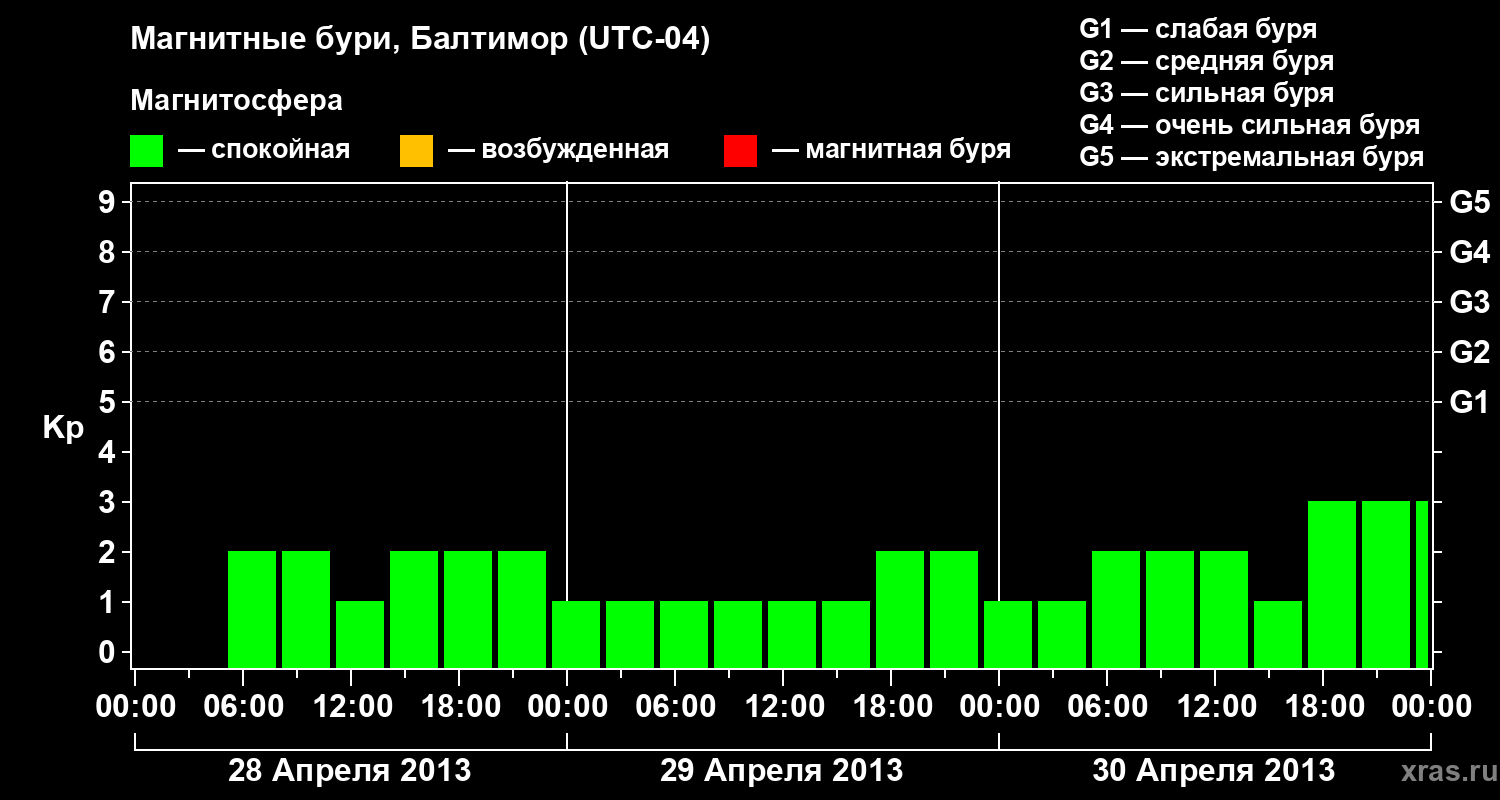Select the chart title 'Магнитные бури, Балтимор (UTC-04)'
Screen dimensions: 1500x800
[x=420, y=40]
